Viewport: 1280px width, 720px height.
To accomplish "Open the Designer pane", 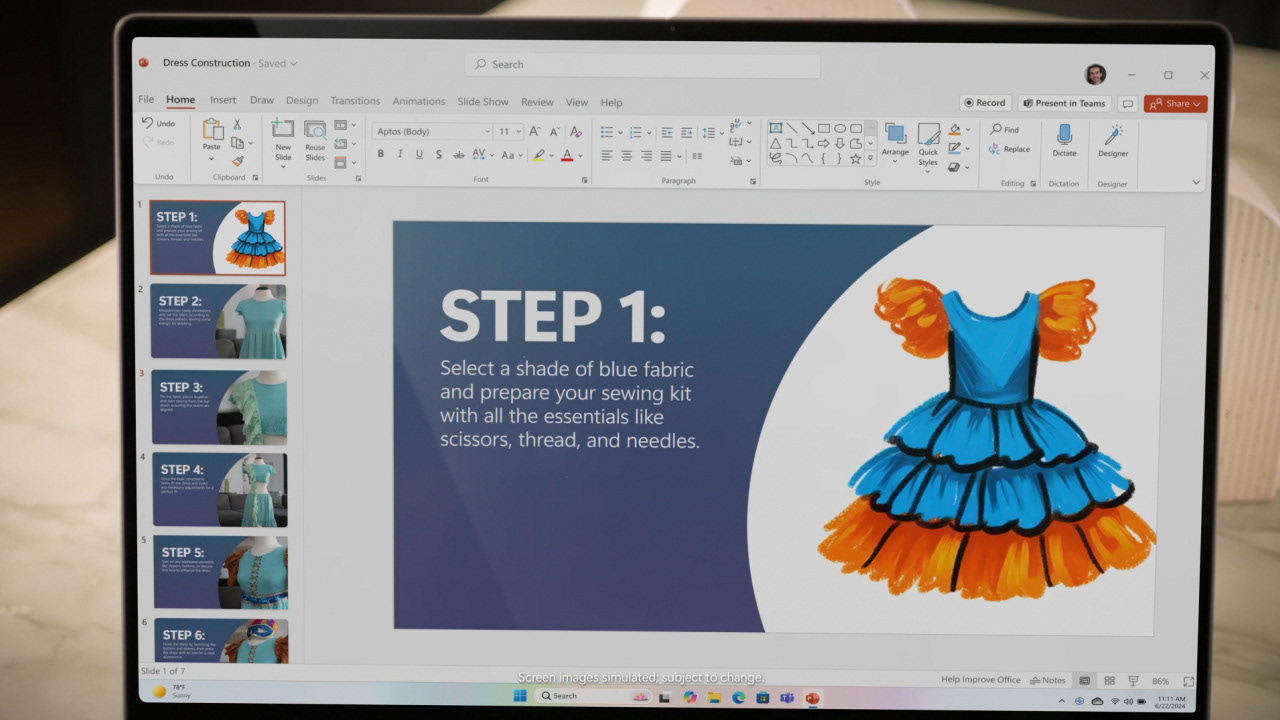I will (x=1113, y=141).
